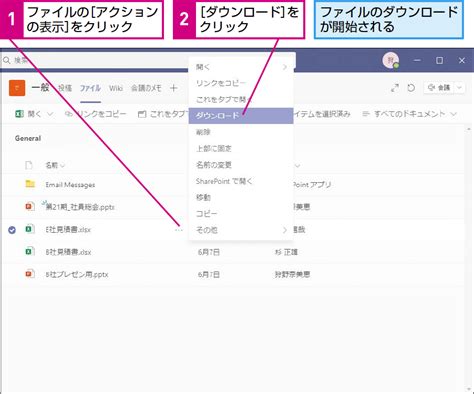This screenshot has height=394, width=474.
Task: Open the dropdown chevron next to toolbar 開く
Action: pyautogui.click(x=50, y=114)
